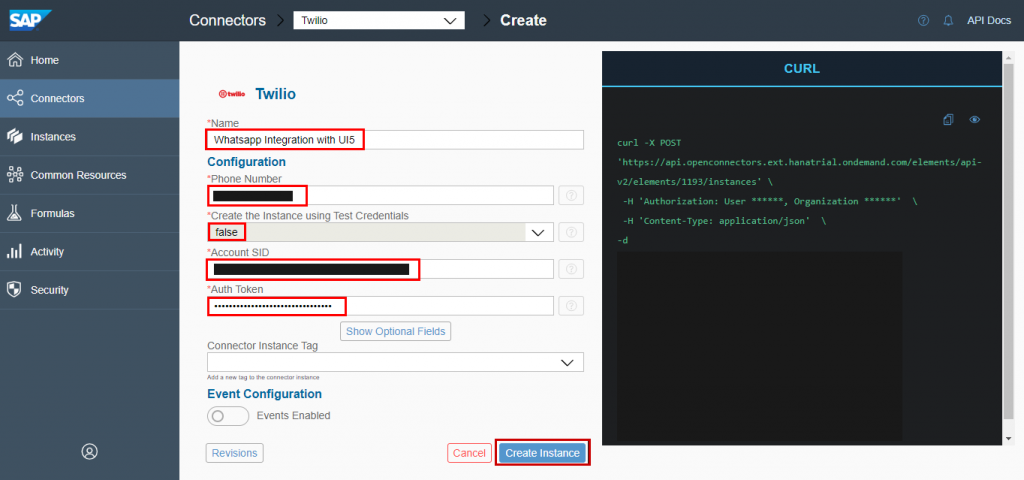Copy the CURL command icon
This screenshot has height=480, width=1024.
point(948,120)
